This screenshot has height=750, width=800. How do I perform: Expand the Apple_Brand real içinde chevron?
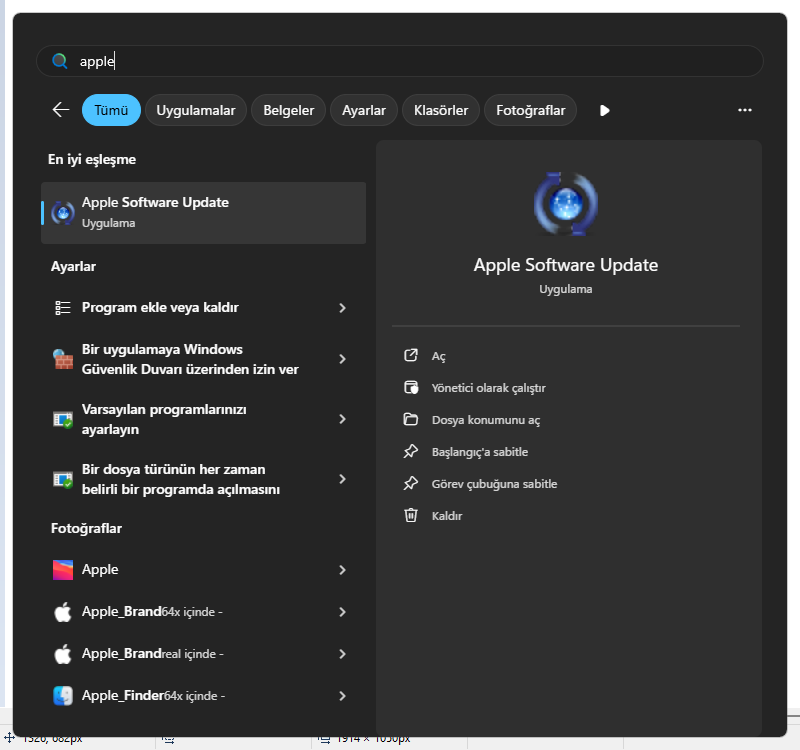(x=342, y=654)
